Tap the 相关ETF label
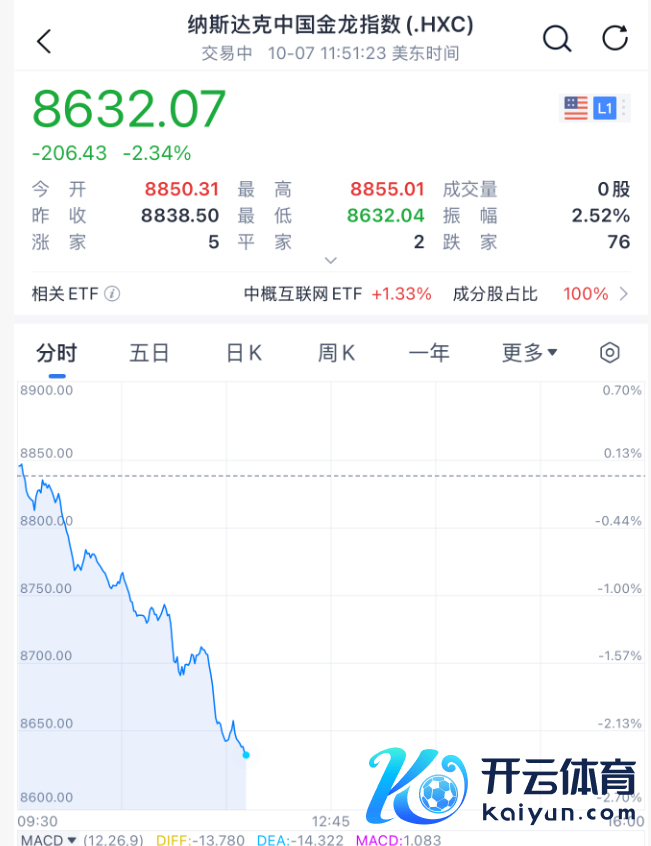 click(65, 294)
